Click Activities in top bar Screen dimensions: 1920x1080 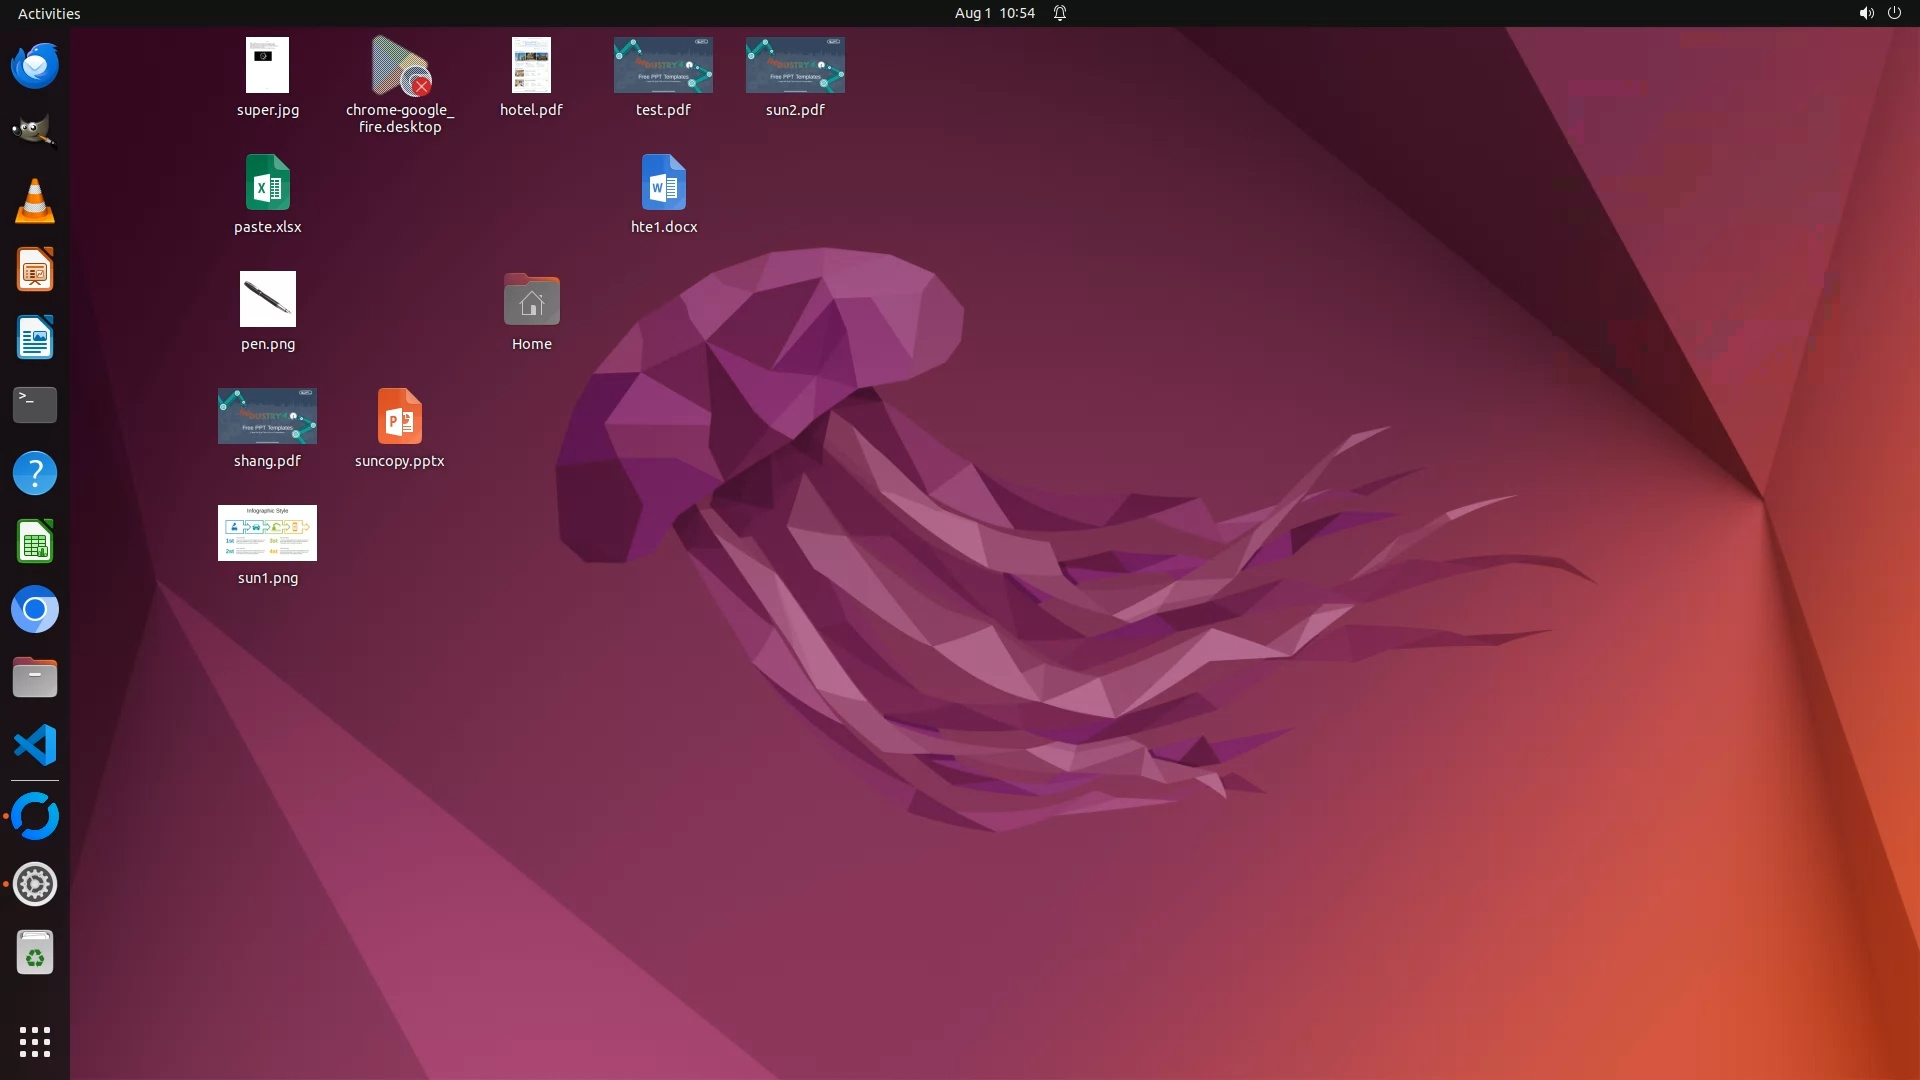point(49,13)
